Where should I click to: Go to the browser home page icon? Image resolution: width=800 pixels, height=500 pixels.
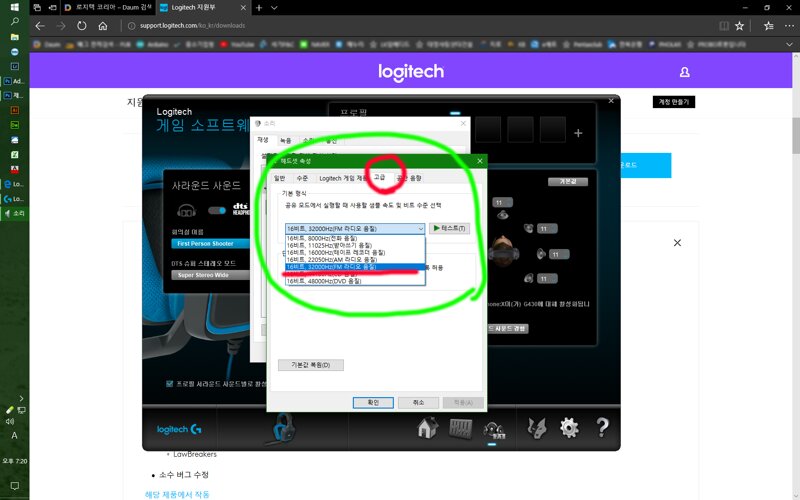click(103, 26)
